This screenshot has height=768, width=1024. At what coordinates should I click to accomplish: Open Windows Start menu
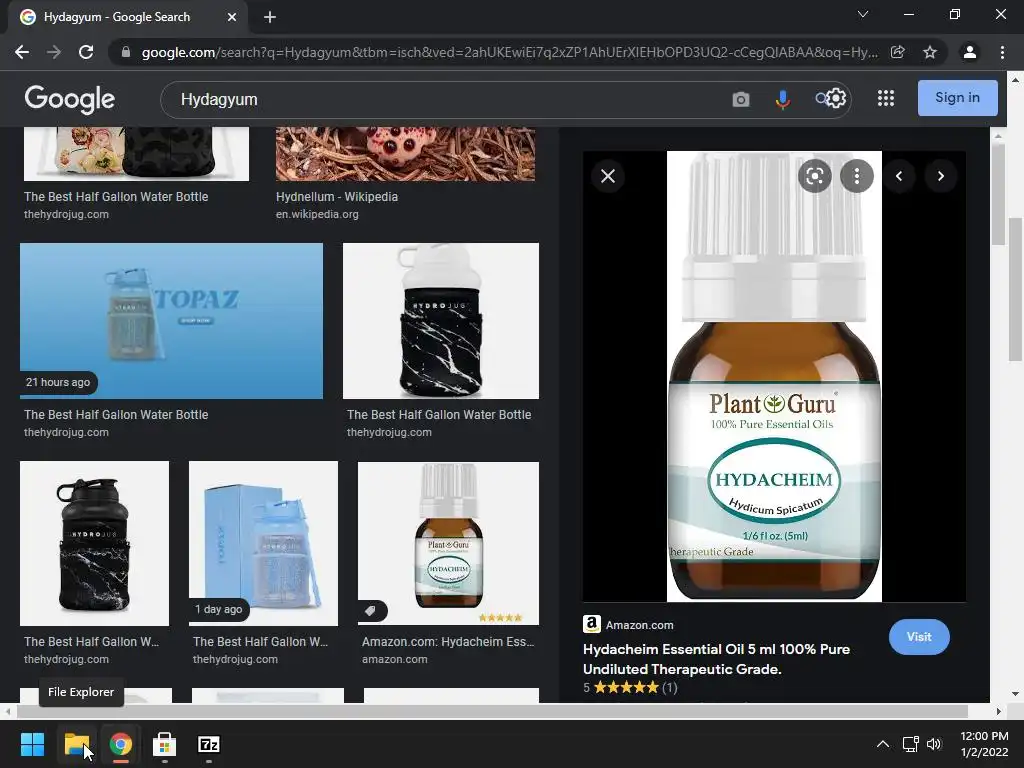(x=32, y=744)
